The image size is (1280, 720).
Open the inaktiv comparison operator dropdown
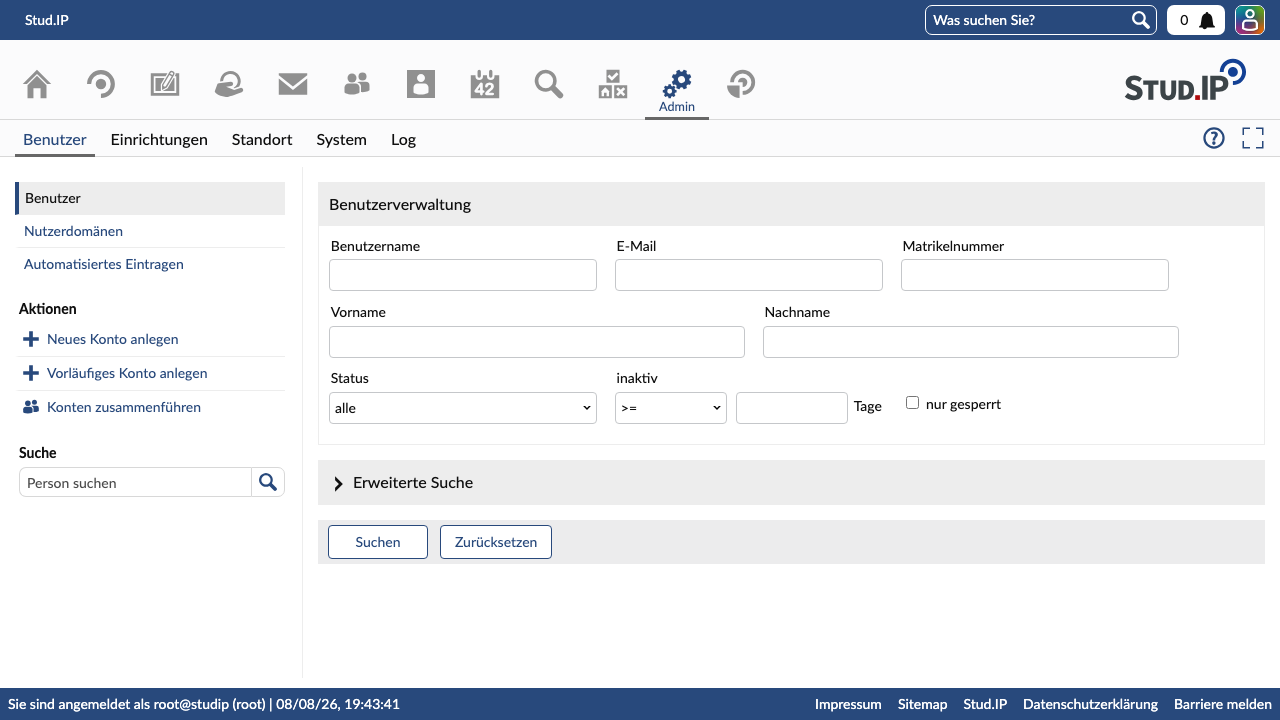[671, 408]
